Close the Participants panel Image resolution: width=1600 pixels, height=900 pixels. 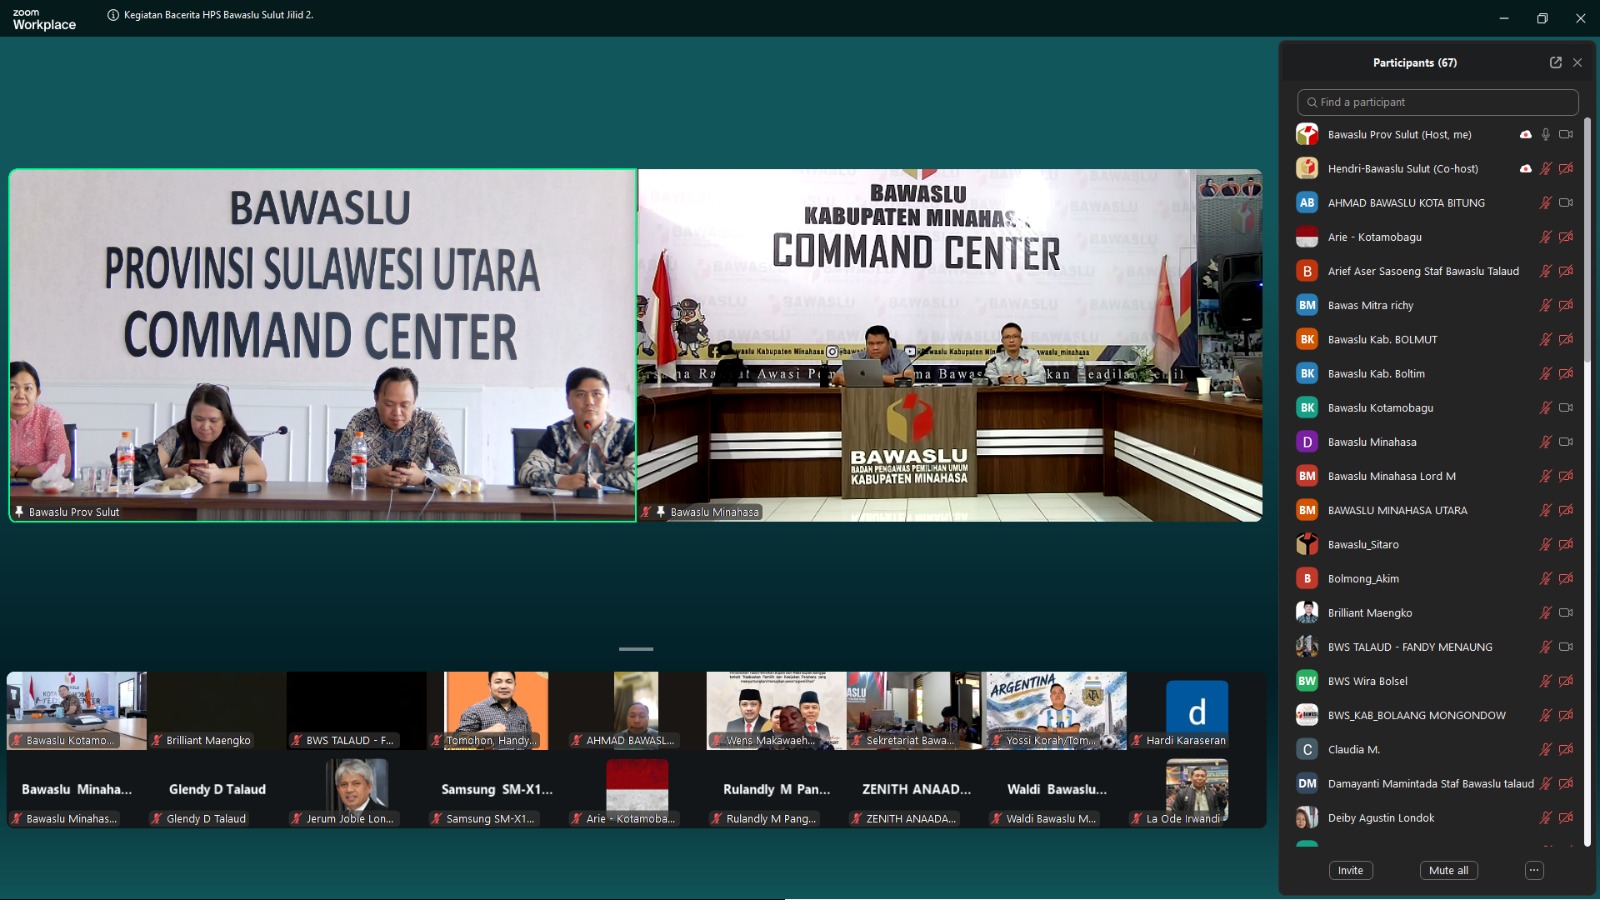(1578, 62)
